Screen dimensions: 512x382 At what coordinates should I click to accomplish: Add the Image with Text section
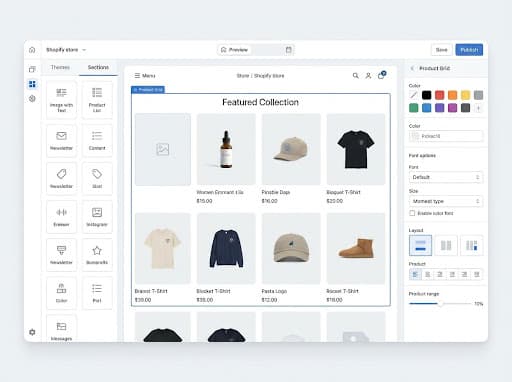[x=61, y=100]
